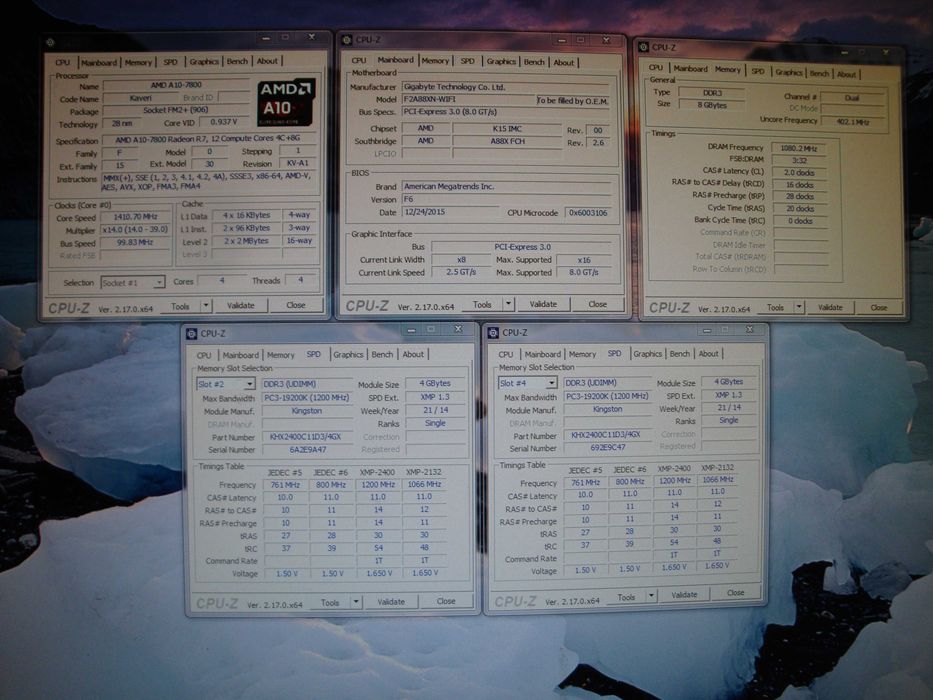Click the AMD A10 processor logo
The width and height of the screenshot is (933, 700).
point(286,102)
